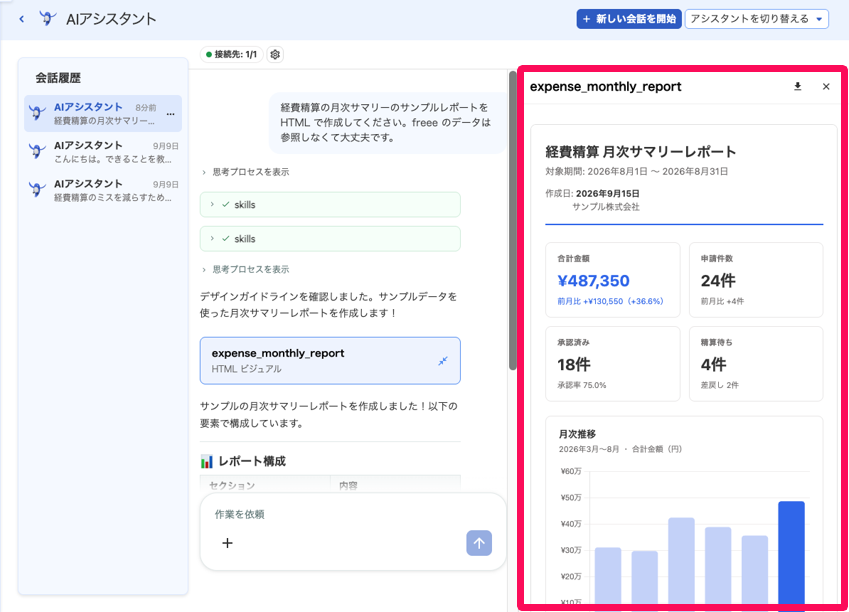Go back using the header back chevron
Image resolution: width=849 pixels, height=612 pixels.
(x=22, y=19)
